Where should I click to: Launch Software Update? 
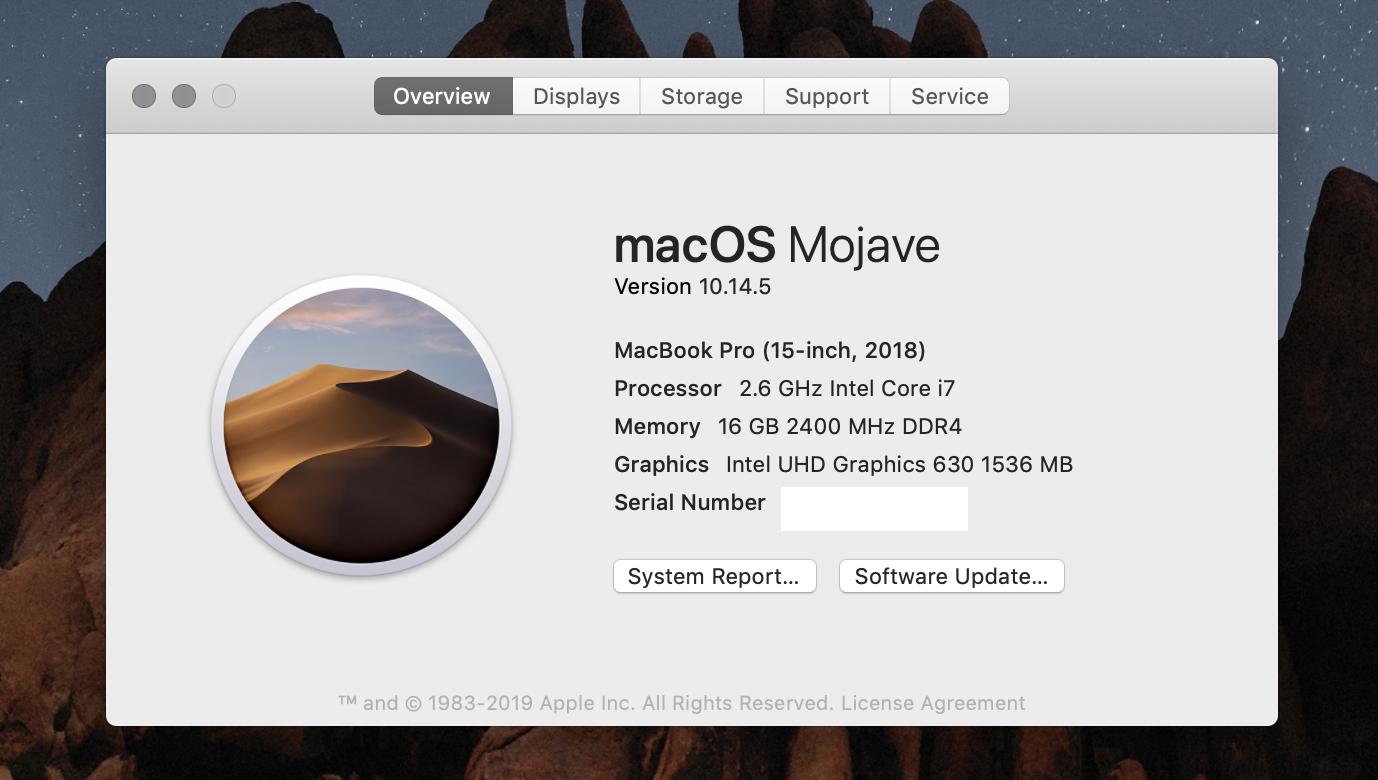[x=951, y=576]
